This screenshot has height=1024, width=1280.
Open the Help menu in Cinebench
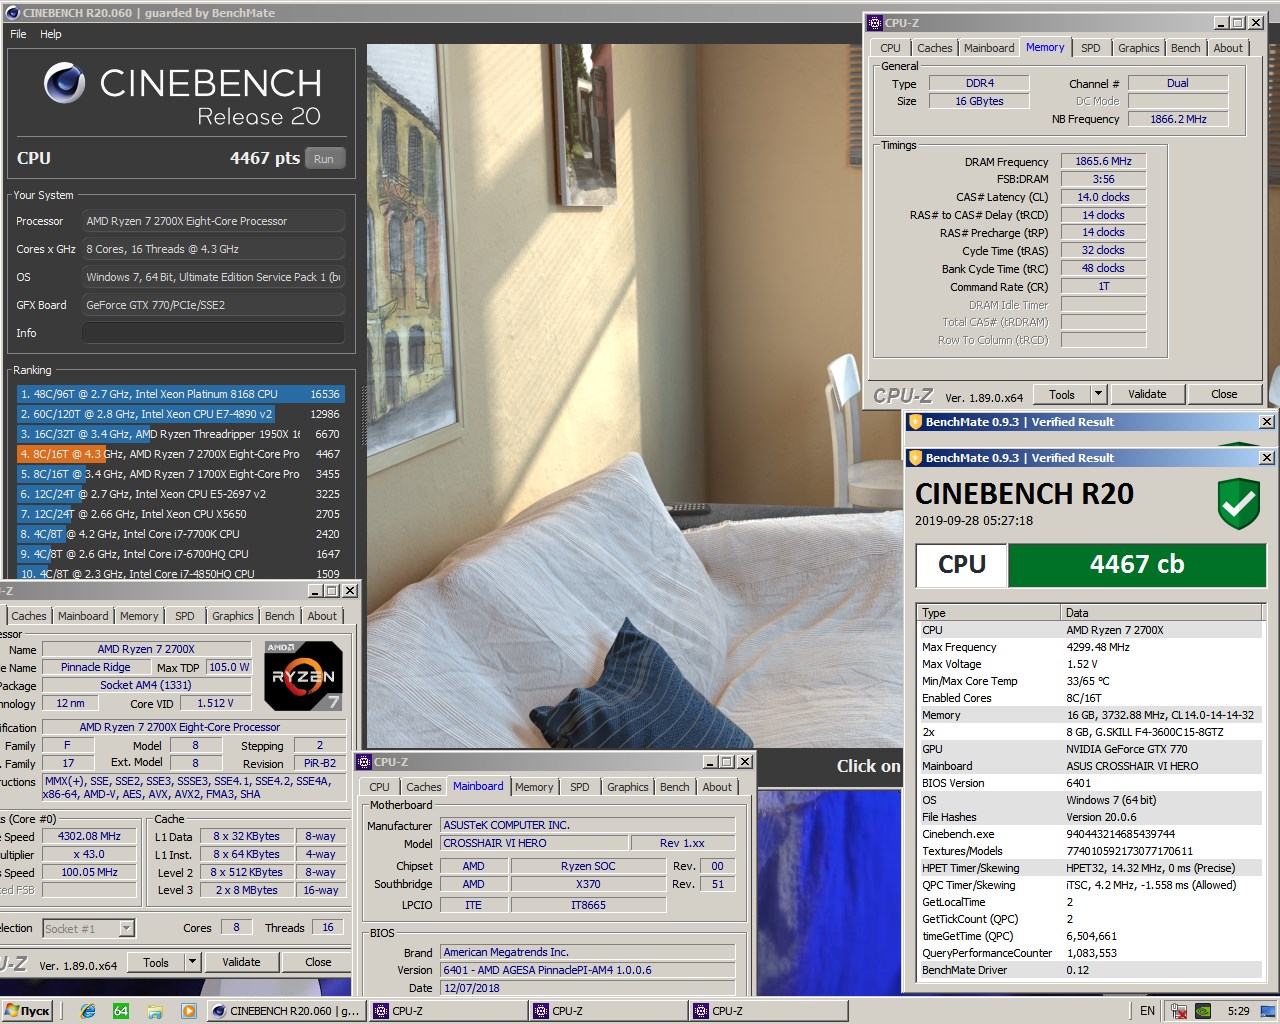[x=51, y=34]
